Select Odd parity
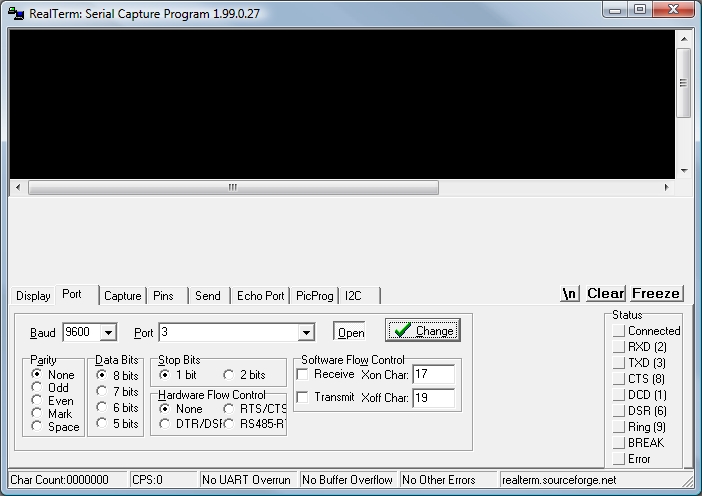Image resolution: width=702 pixels, height=496 pixels. pos(50,387)
